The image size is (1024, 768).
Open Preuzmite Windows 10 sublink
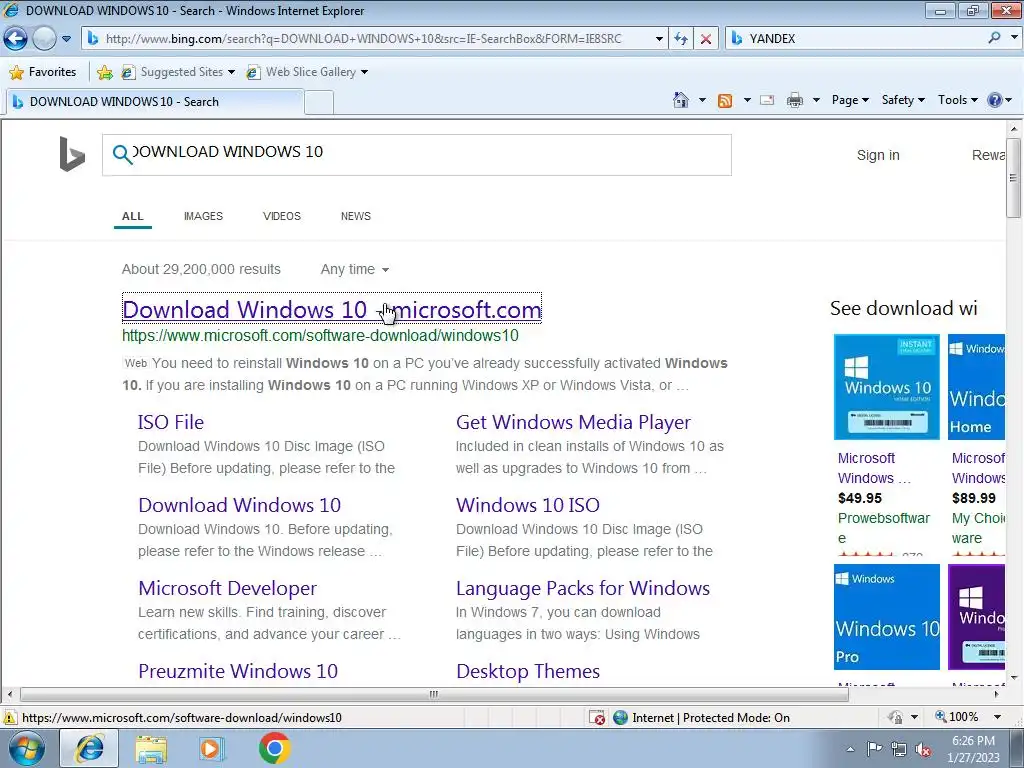pos(238,671)
